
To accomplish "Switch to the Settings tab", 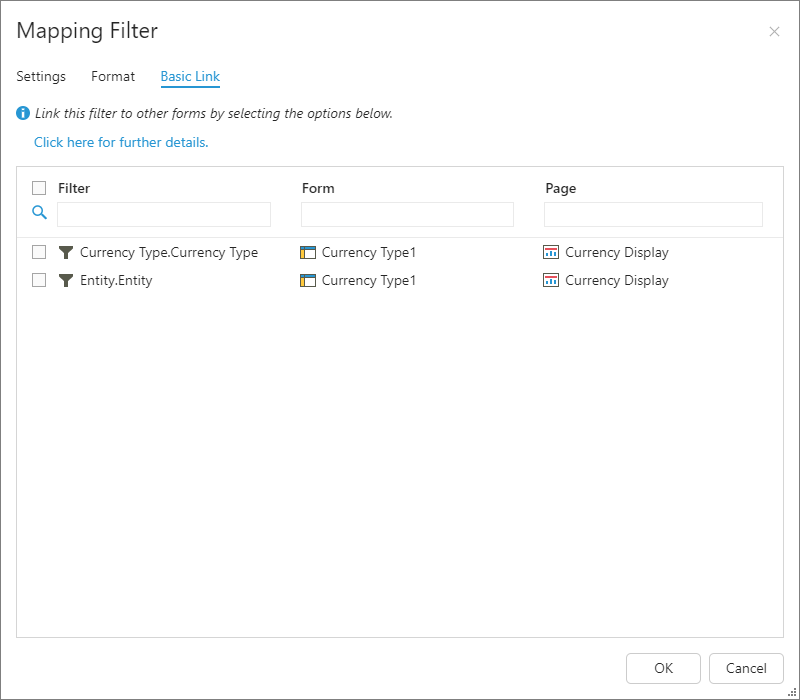I will click(41, 77).
